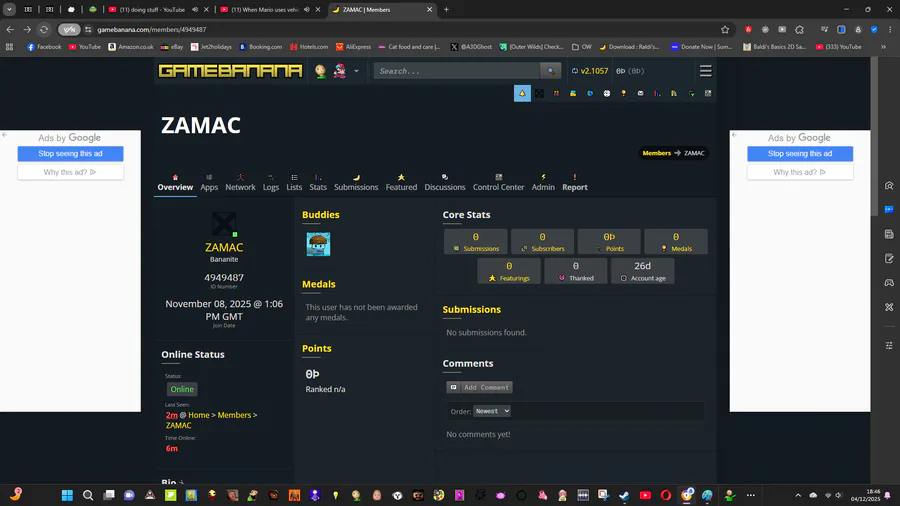Mute the 'When Mario uses vehic' tab audio
This screenshot has height=506, width=900.
coord(307,10)
